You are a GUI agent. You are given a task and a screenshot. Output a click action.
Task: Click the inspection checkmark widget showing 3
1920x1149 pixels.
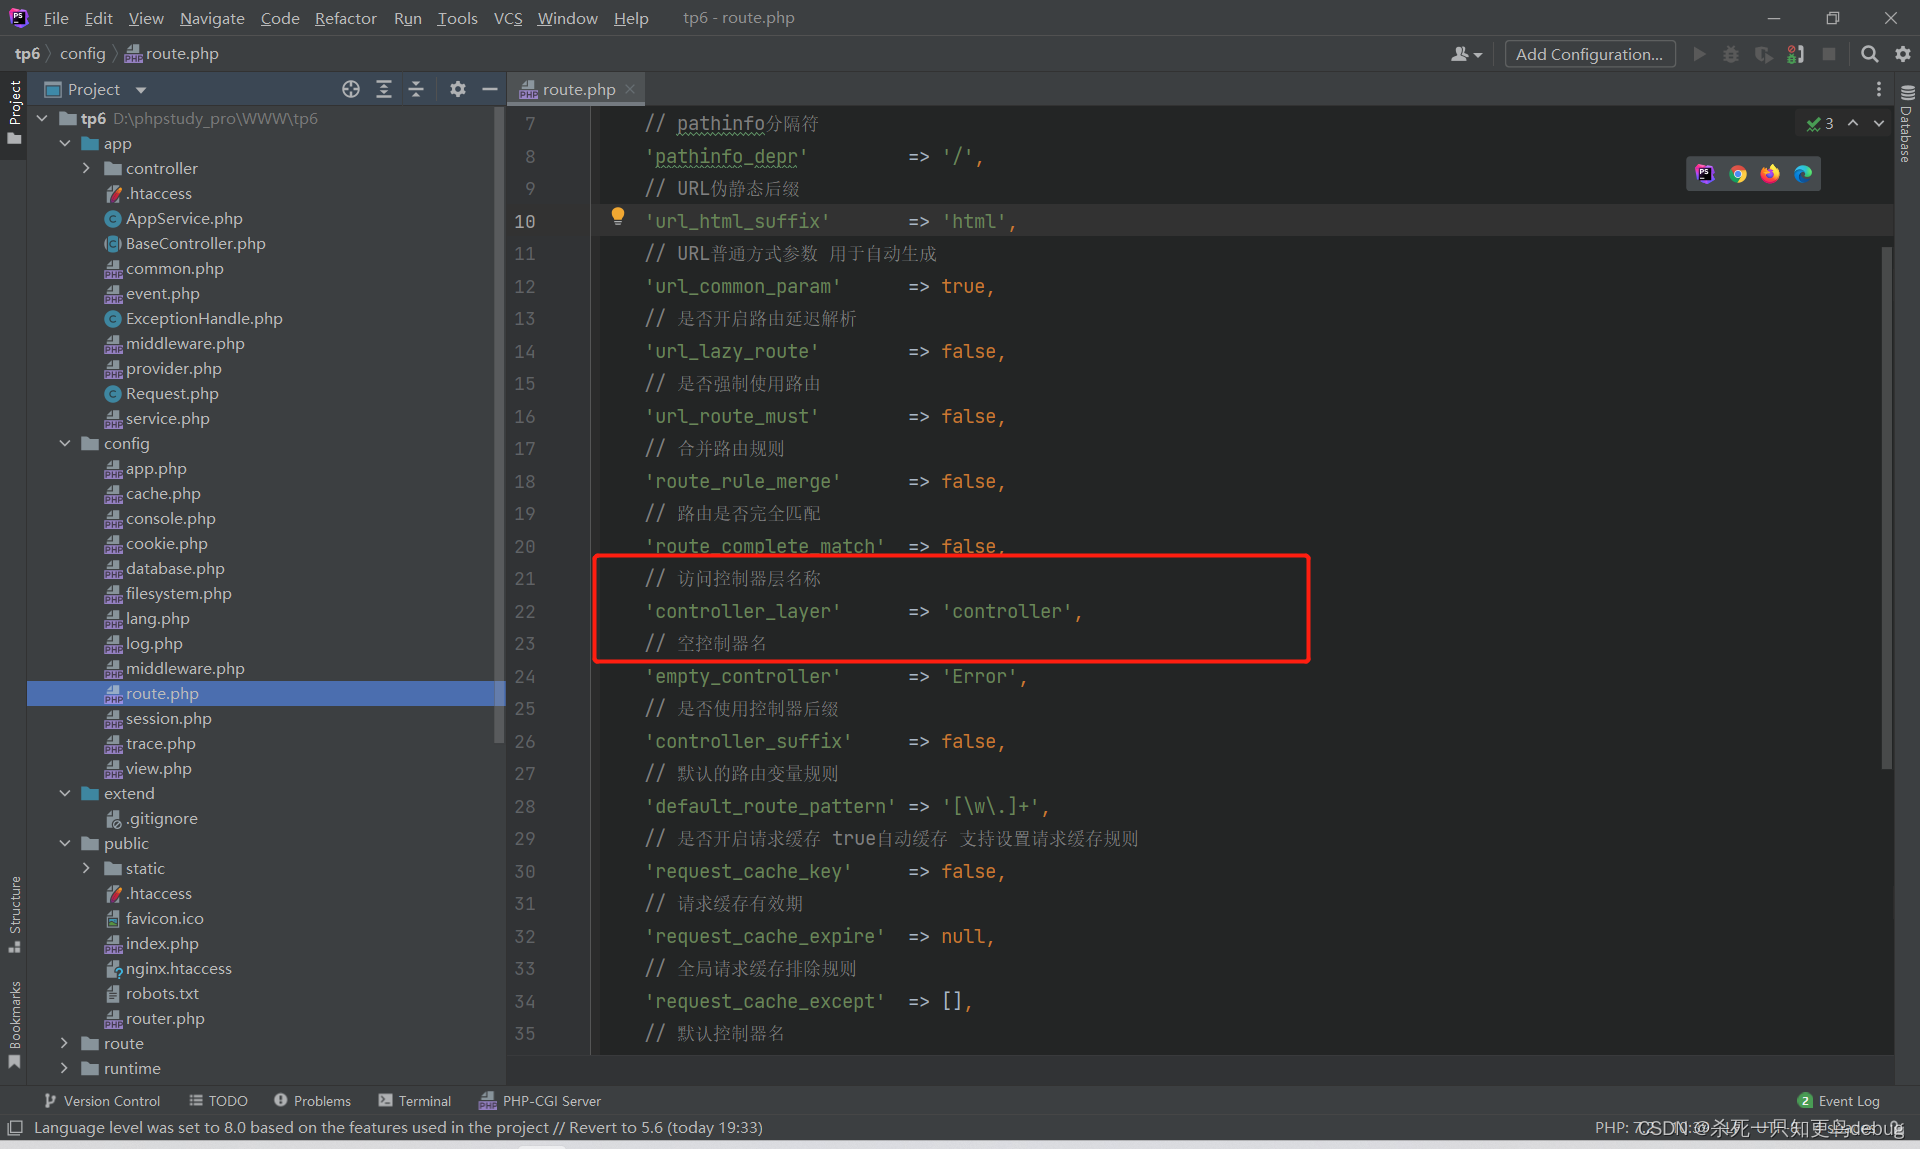tap(1820, 123)
